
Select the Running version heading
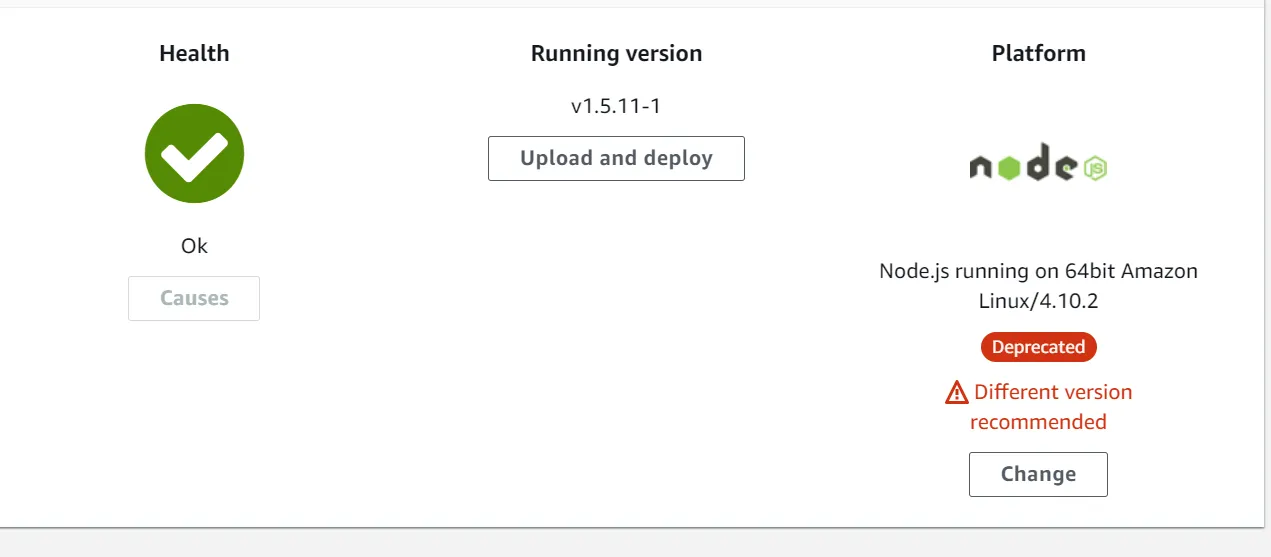pos(616,53)
